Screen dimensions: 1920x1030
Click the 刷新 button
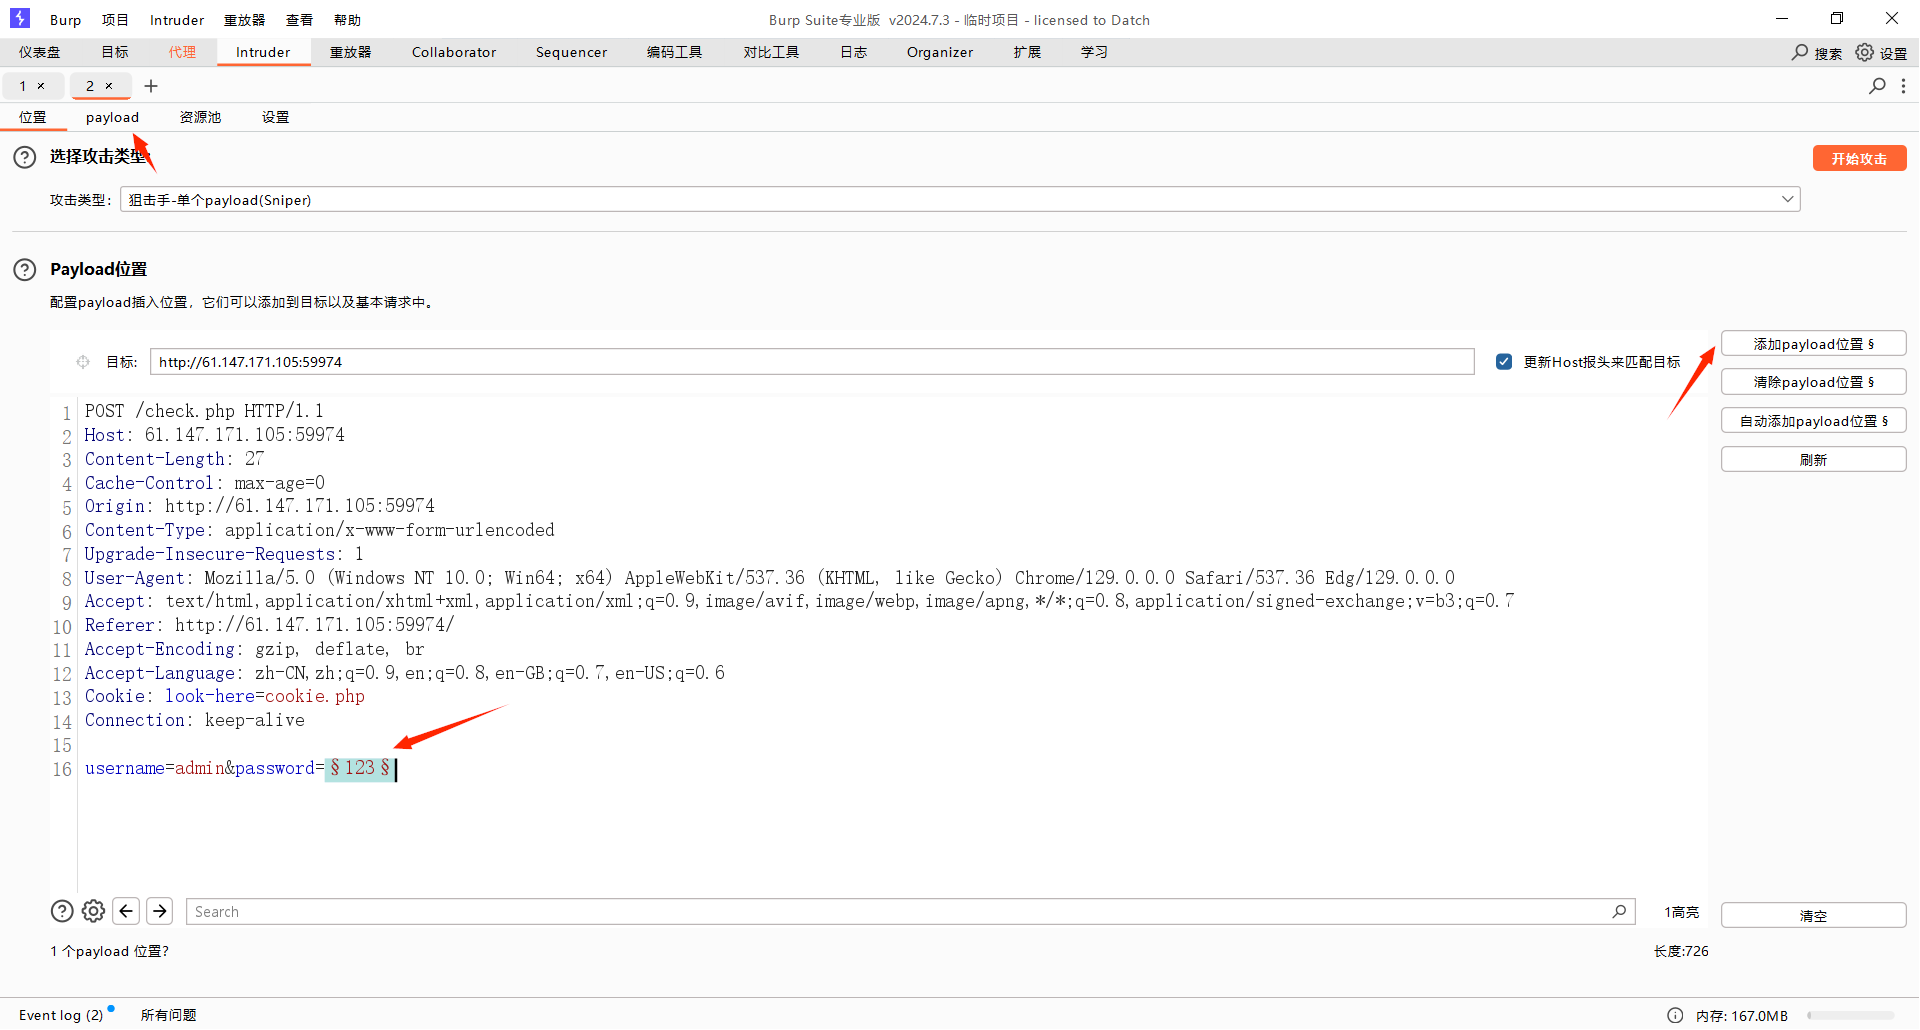tap(1813, 459)
